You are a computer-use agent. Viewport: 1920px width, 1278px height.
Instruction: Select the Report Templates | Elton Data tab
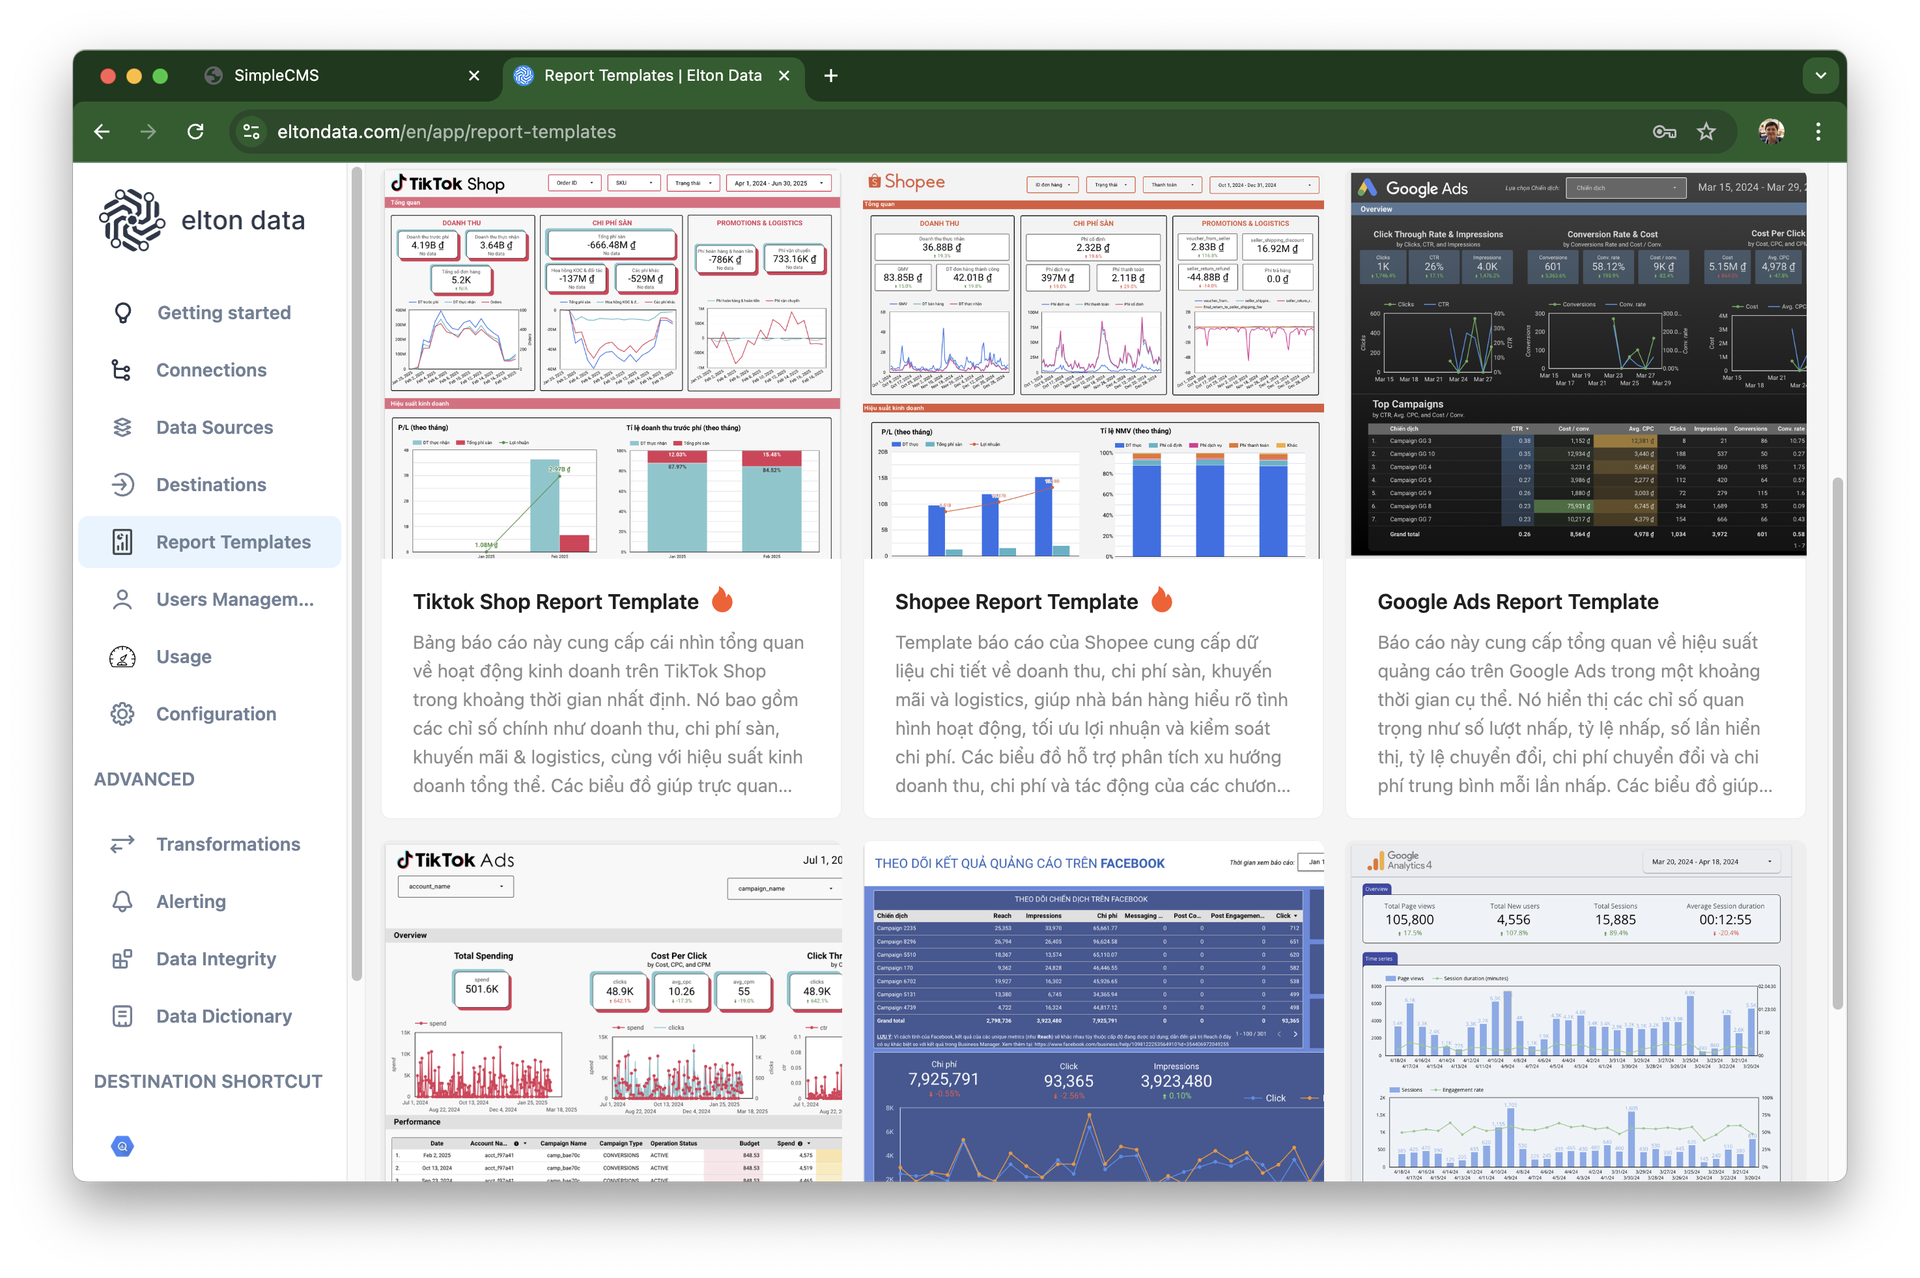coord(652,75)
